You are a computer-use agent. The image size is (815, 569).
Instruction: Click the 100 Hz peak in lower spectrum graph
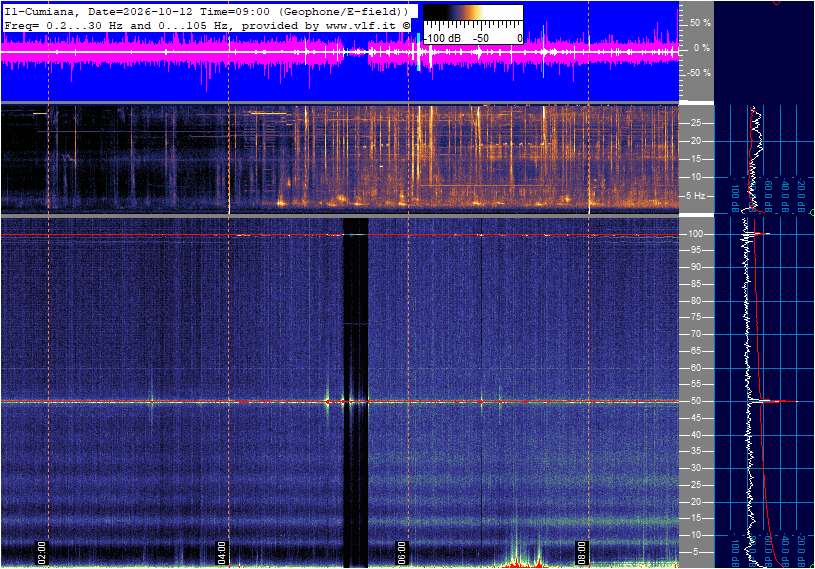(x=756, y=234)
